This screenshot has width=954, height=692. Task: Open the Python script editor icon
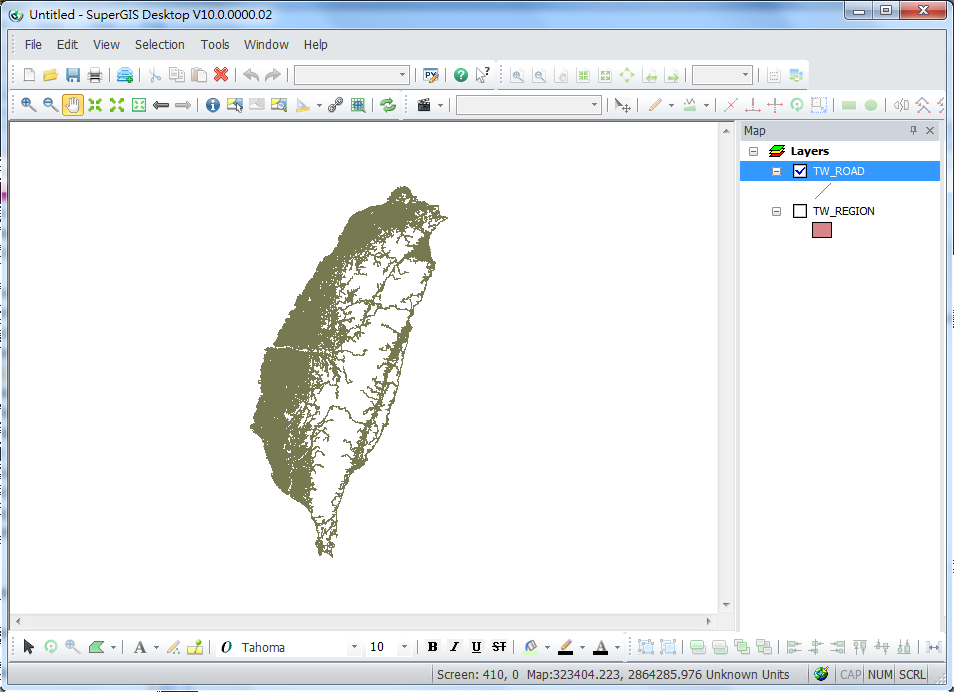[x=431, y=75]
